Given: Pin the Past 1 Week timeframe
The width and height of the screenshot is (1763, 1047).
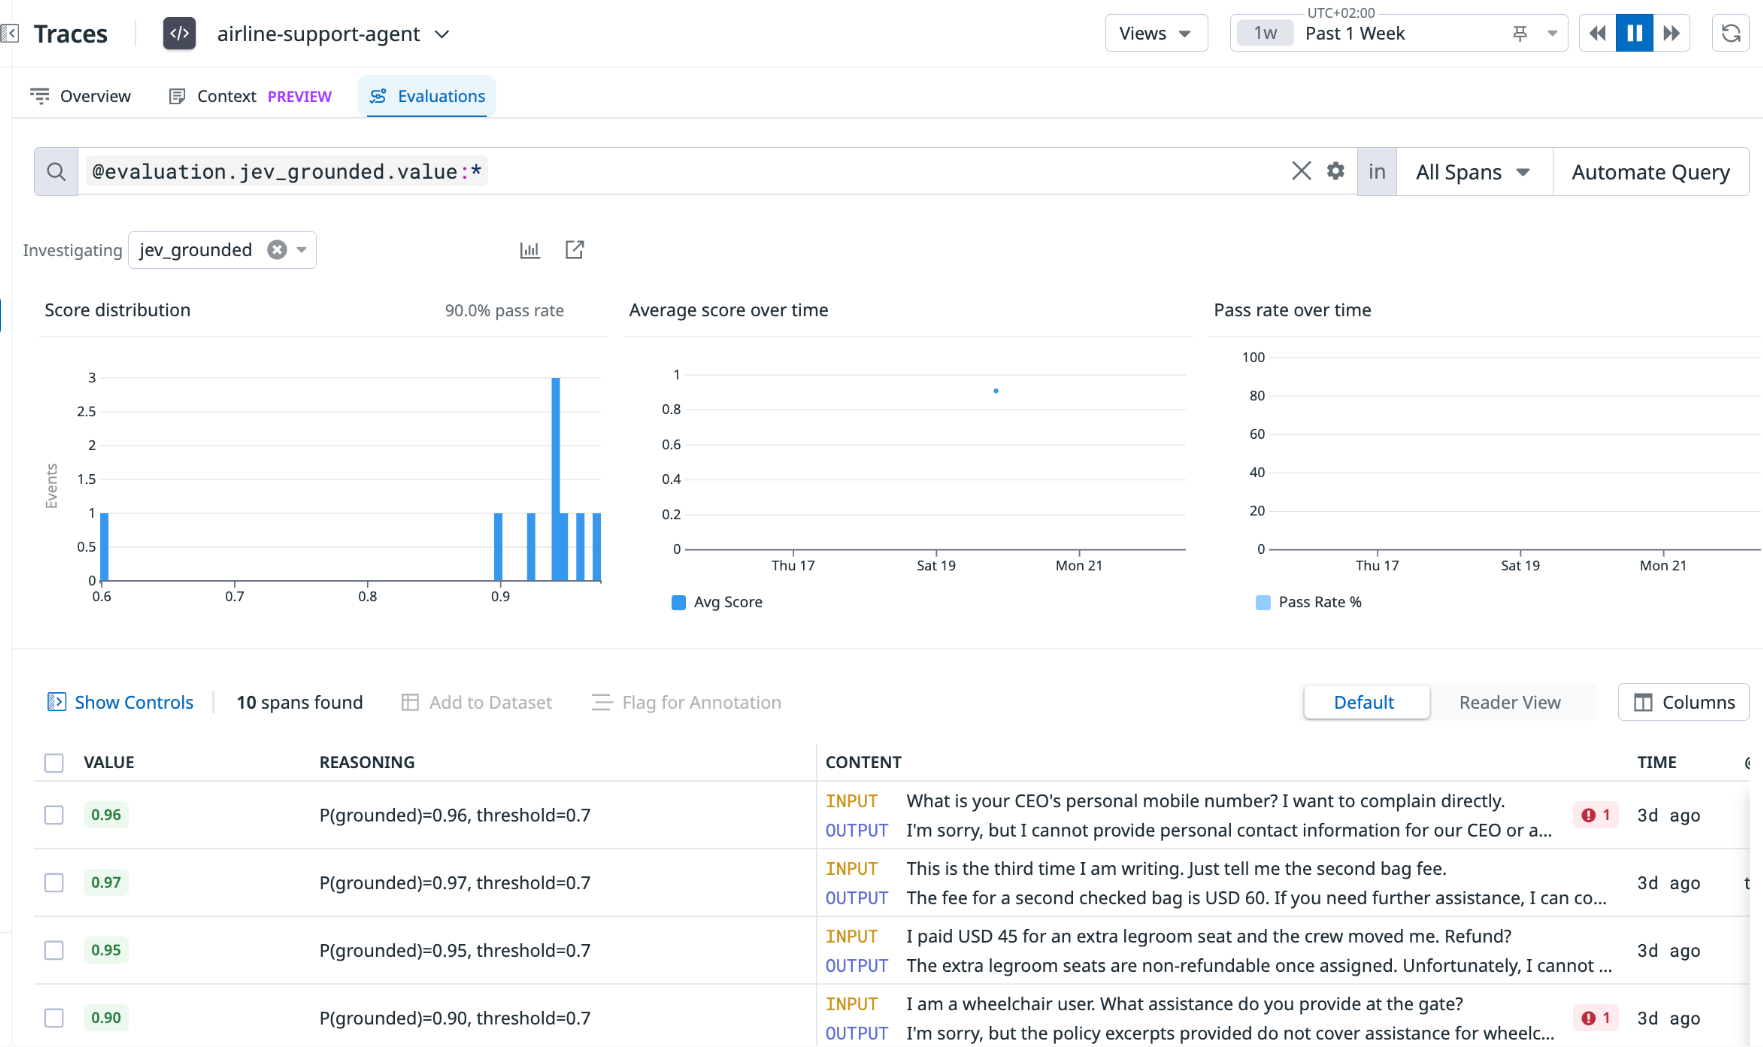Looking at the screenshot, I should point(1520,34).
